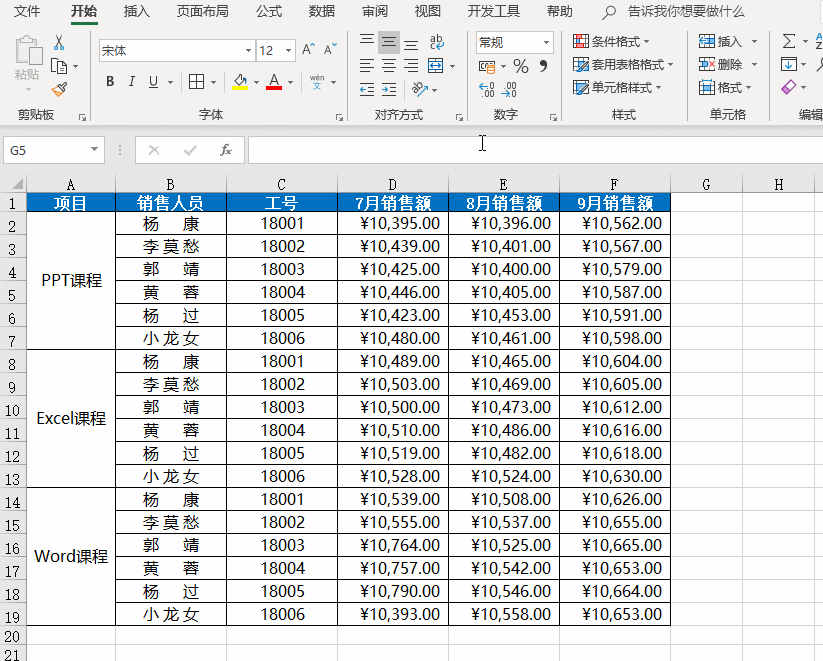
Task: Click the insert function fx icon
Action: point(226,150)
